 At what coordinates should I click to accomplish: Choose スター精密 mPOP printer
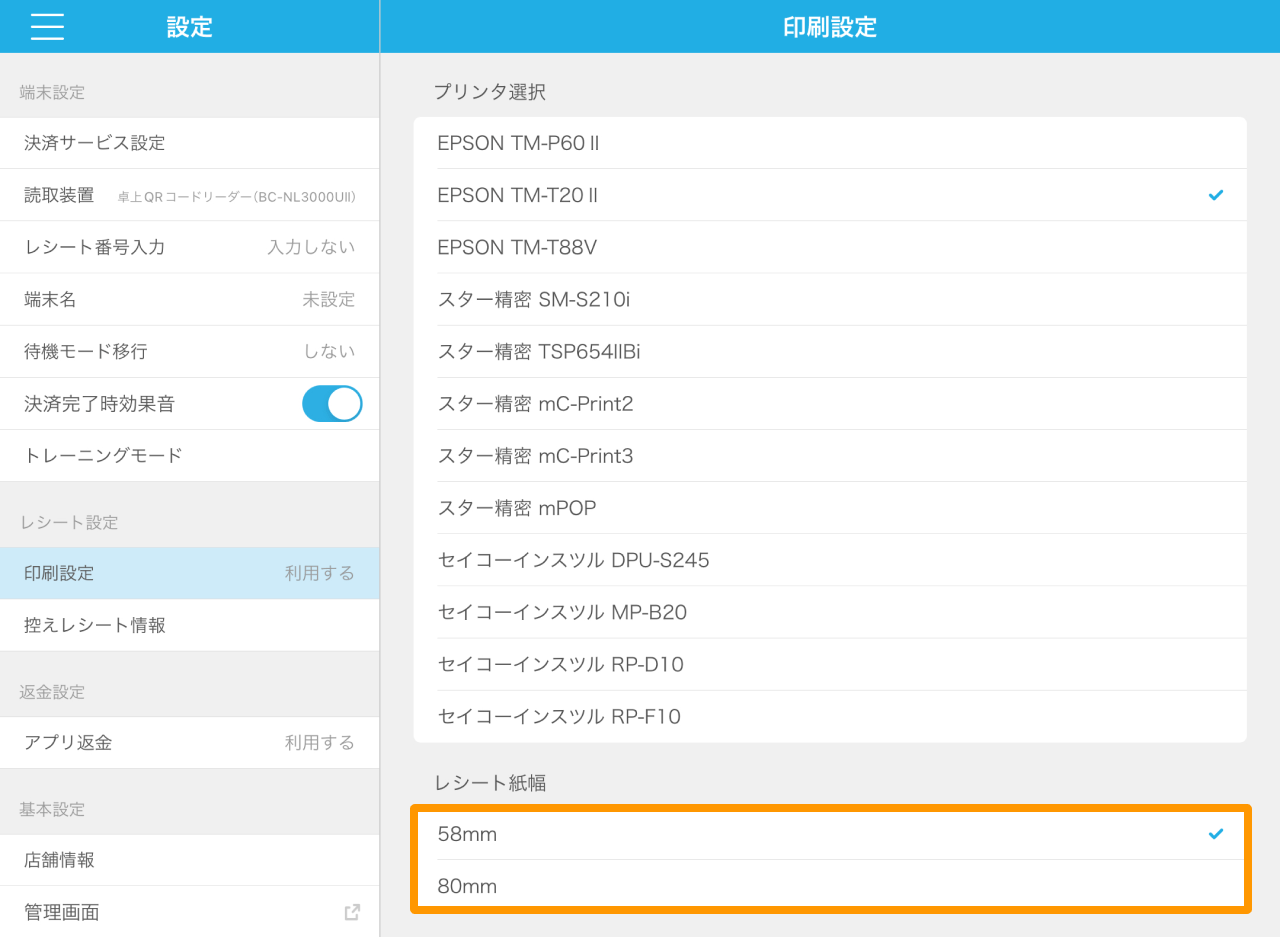point(830,507)
